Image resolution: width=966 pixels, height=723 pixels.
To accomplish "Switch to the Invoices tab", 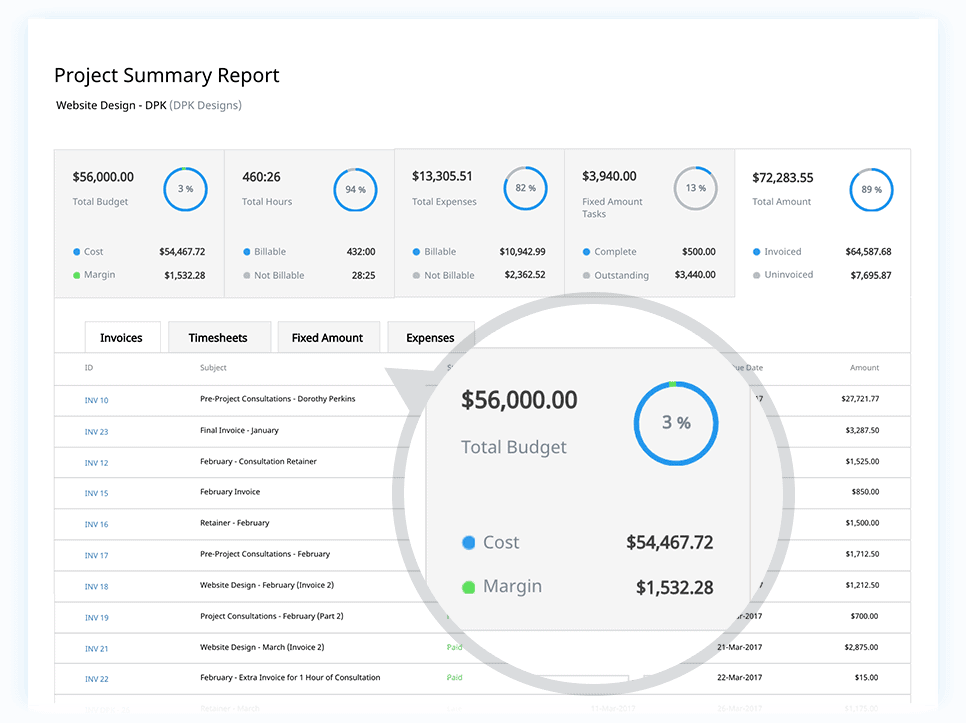I will [121, 338].
